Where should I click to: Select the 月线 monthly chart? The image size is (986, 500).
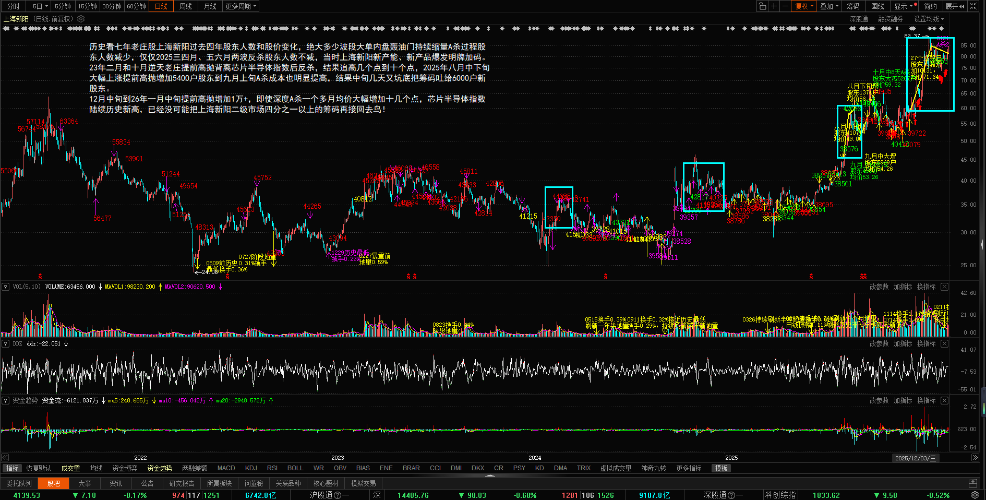click(x=210, y=6)
